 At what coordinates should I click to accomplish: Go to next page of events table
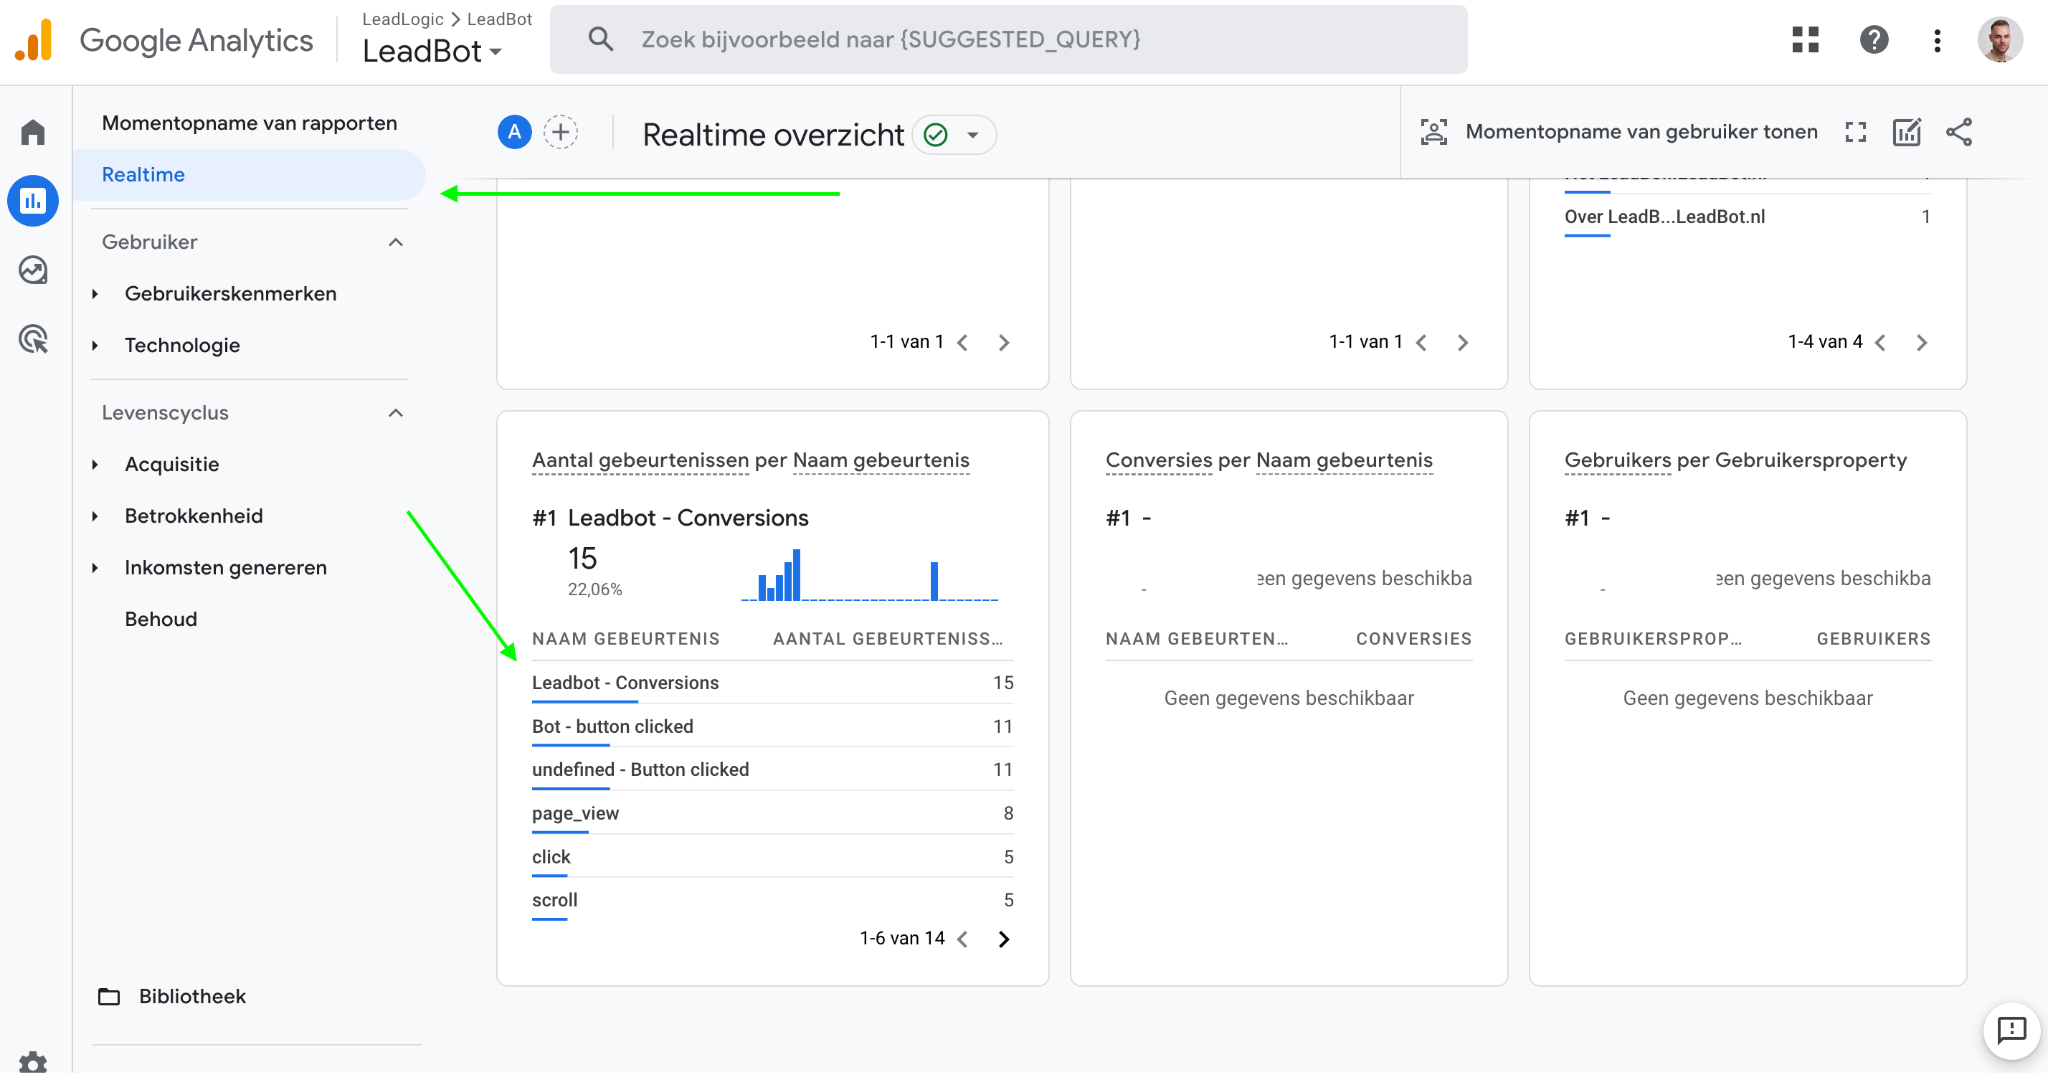pos(1004,939)
